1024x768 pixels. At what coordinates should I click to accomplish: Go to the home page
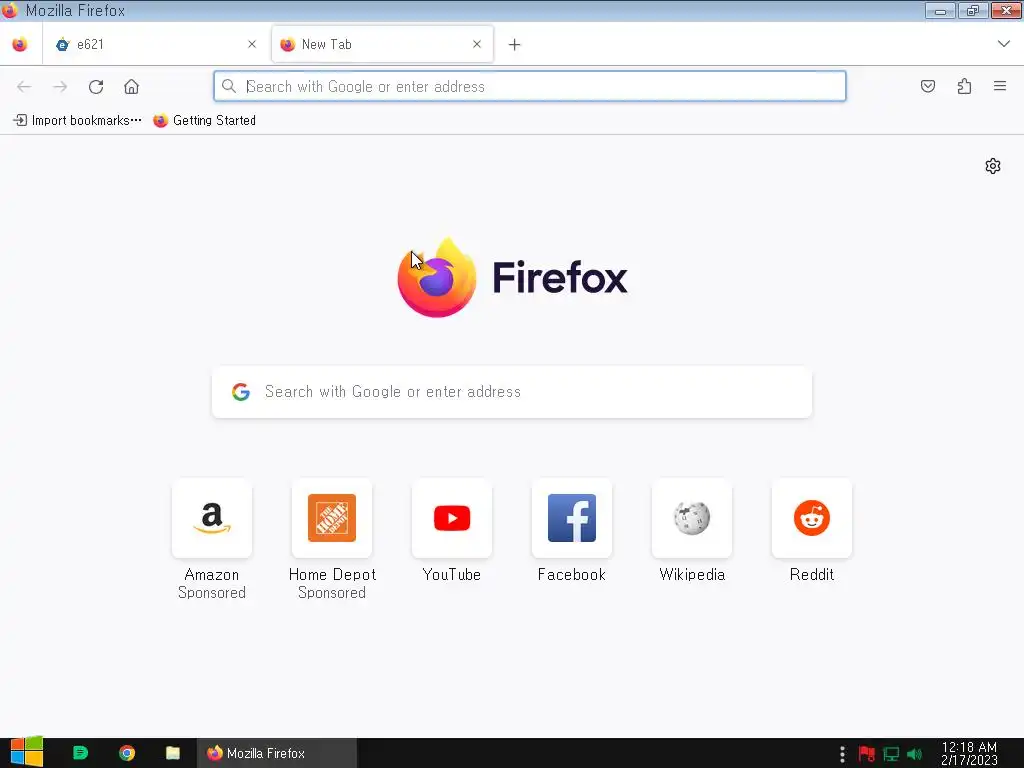coord(131,86)
